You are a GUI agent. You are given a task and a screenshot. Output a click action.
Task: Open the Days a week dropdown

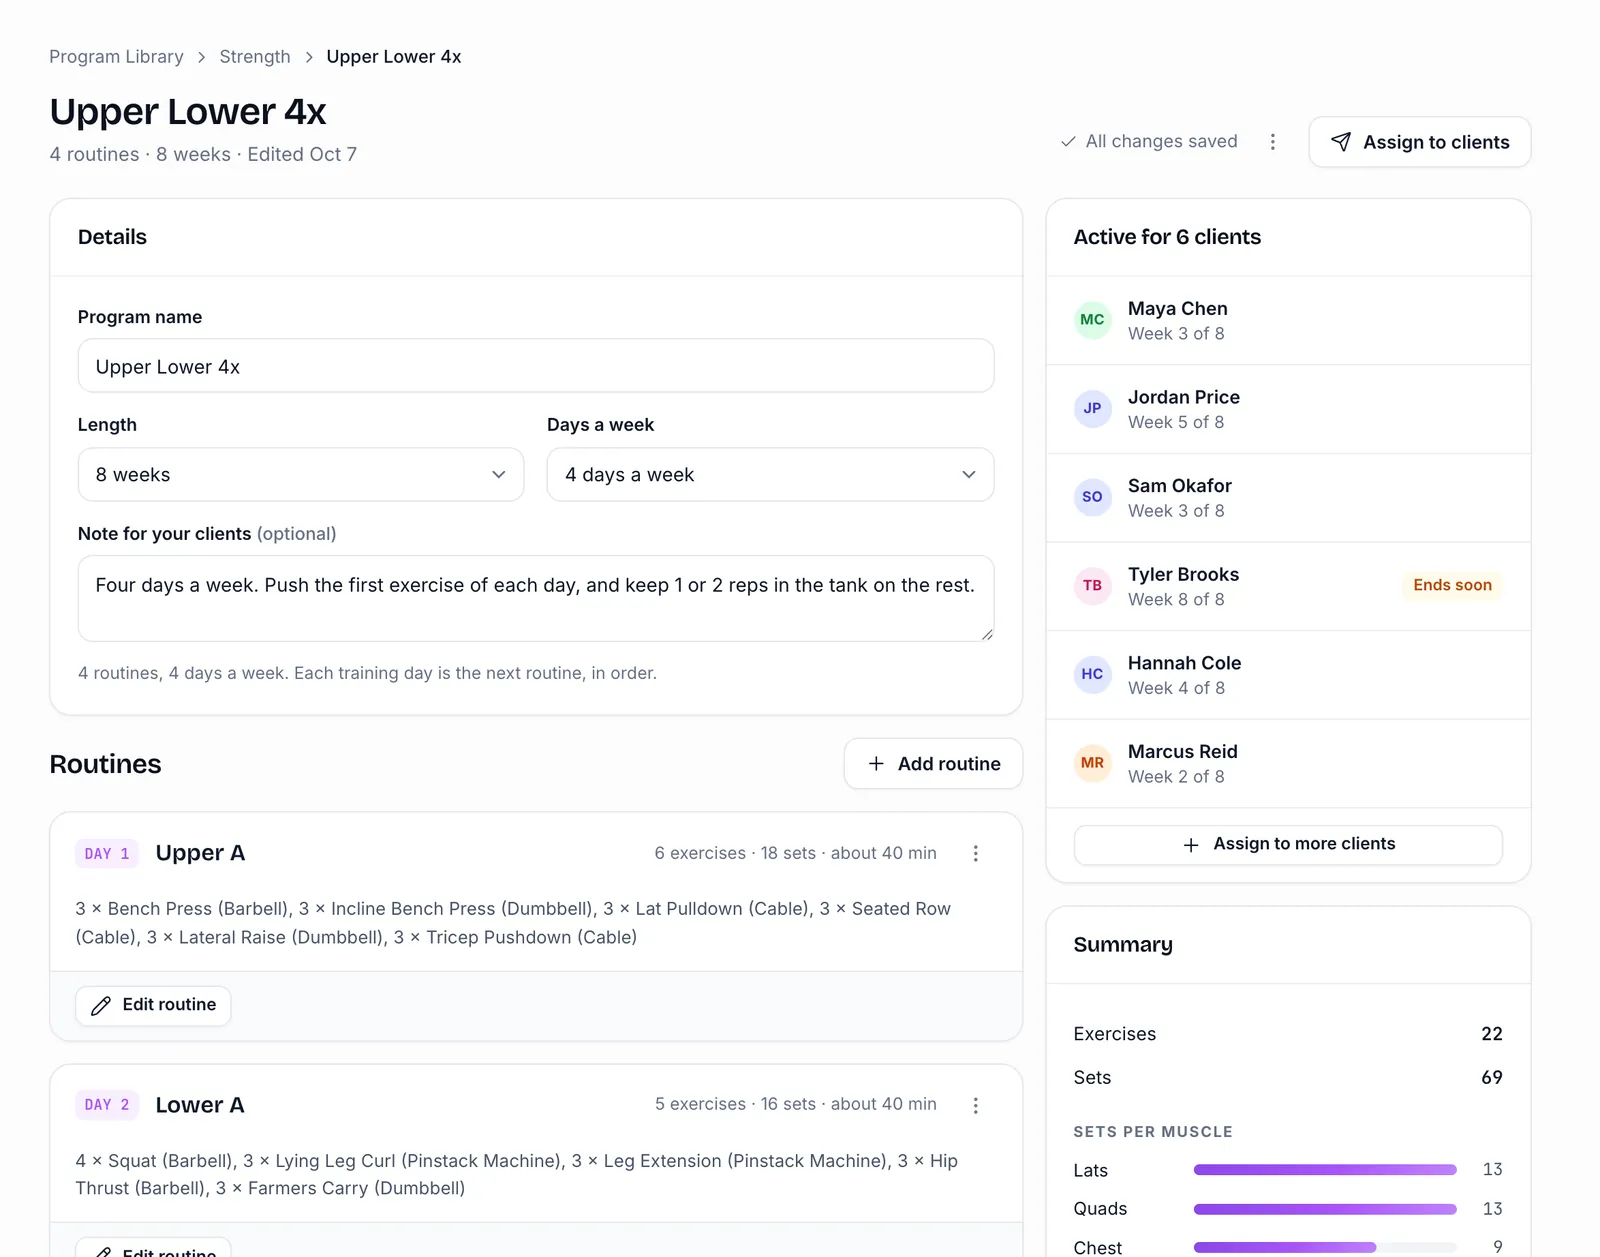click(x=770, y=475)
